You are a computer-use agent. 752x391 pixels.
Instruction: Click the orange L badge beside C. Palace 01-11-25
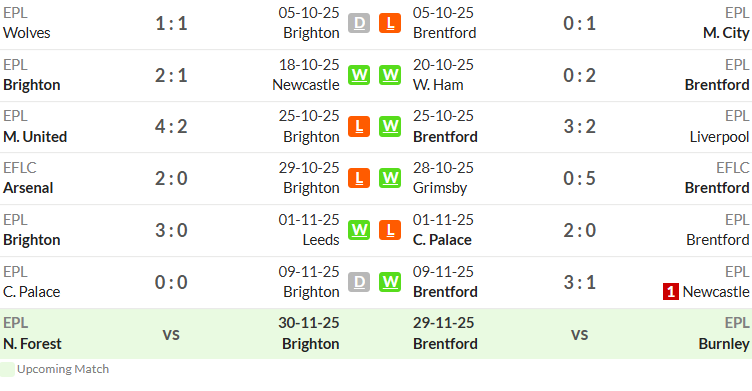(390, 230)
